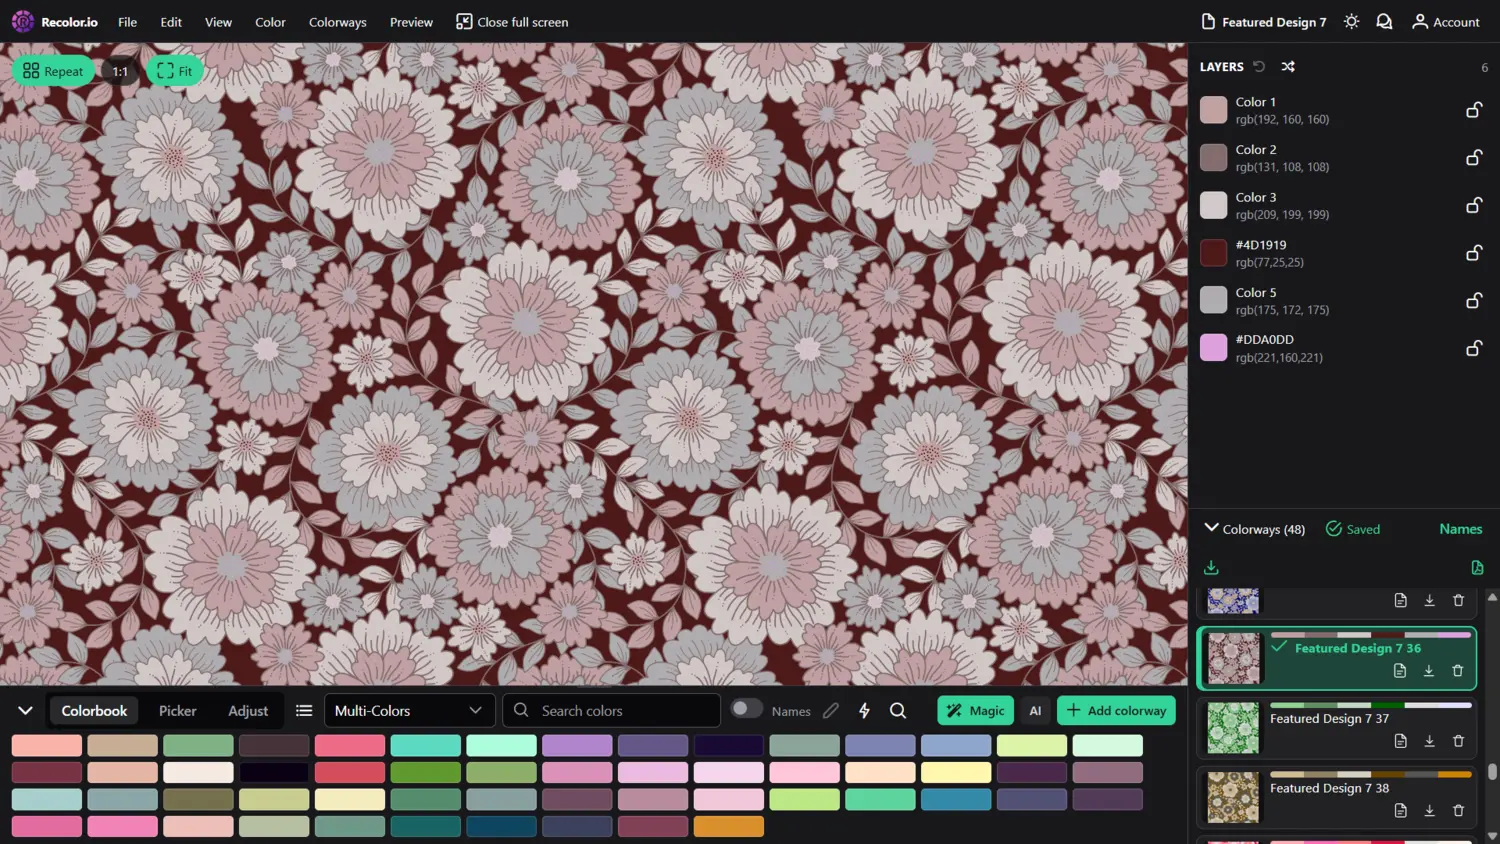
Task: Pick the orange swatch in the colorbook
Action: 729,827
